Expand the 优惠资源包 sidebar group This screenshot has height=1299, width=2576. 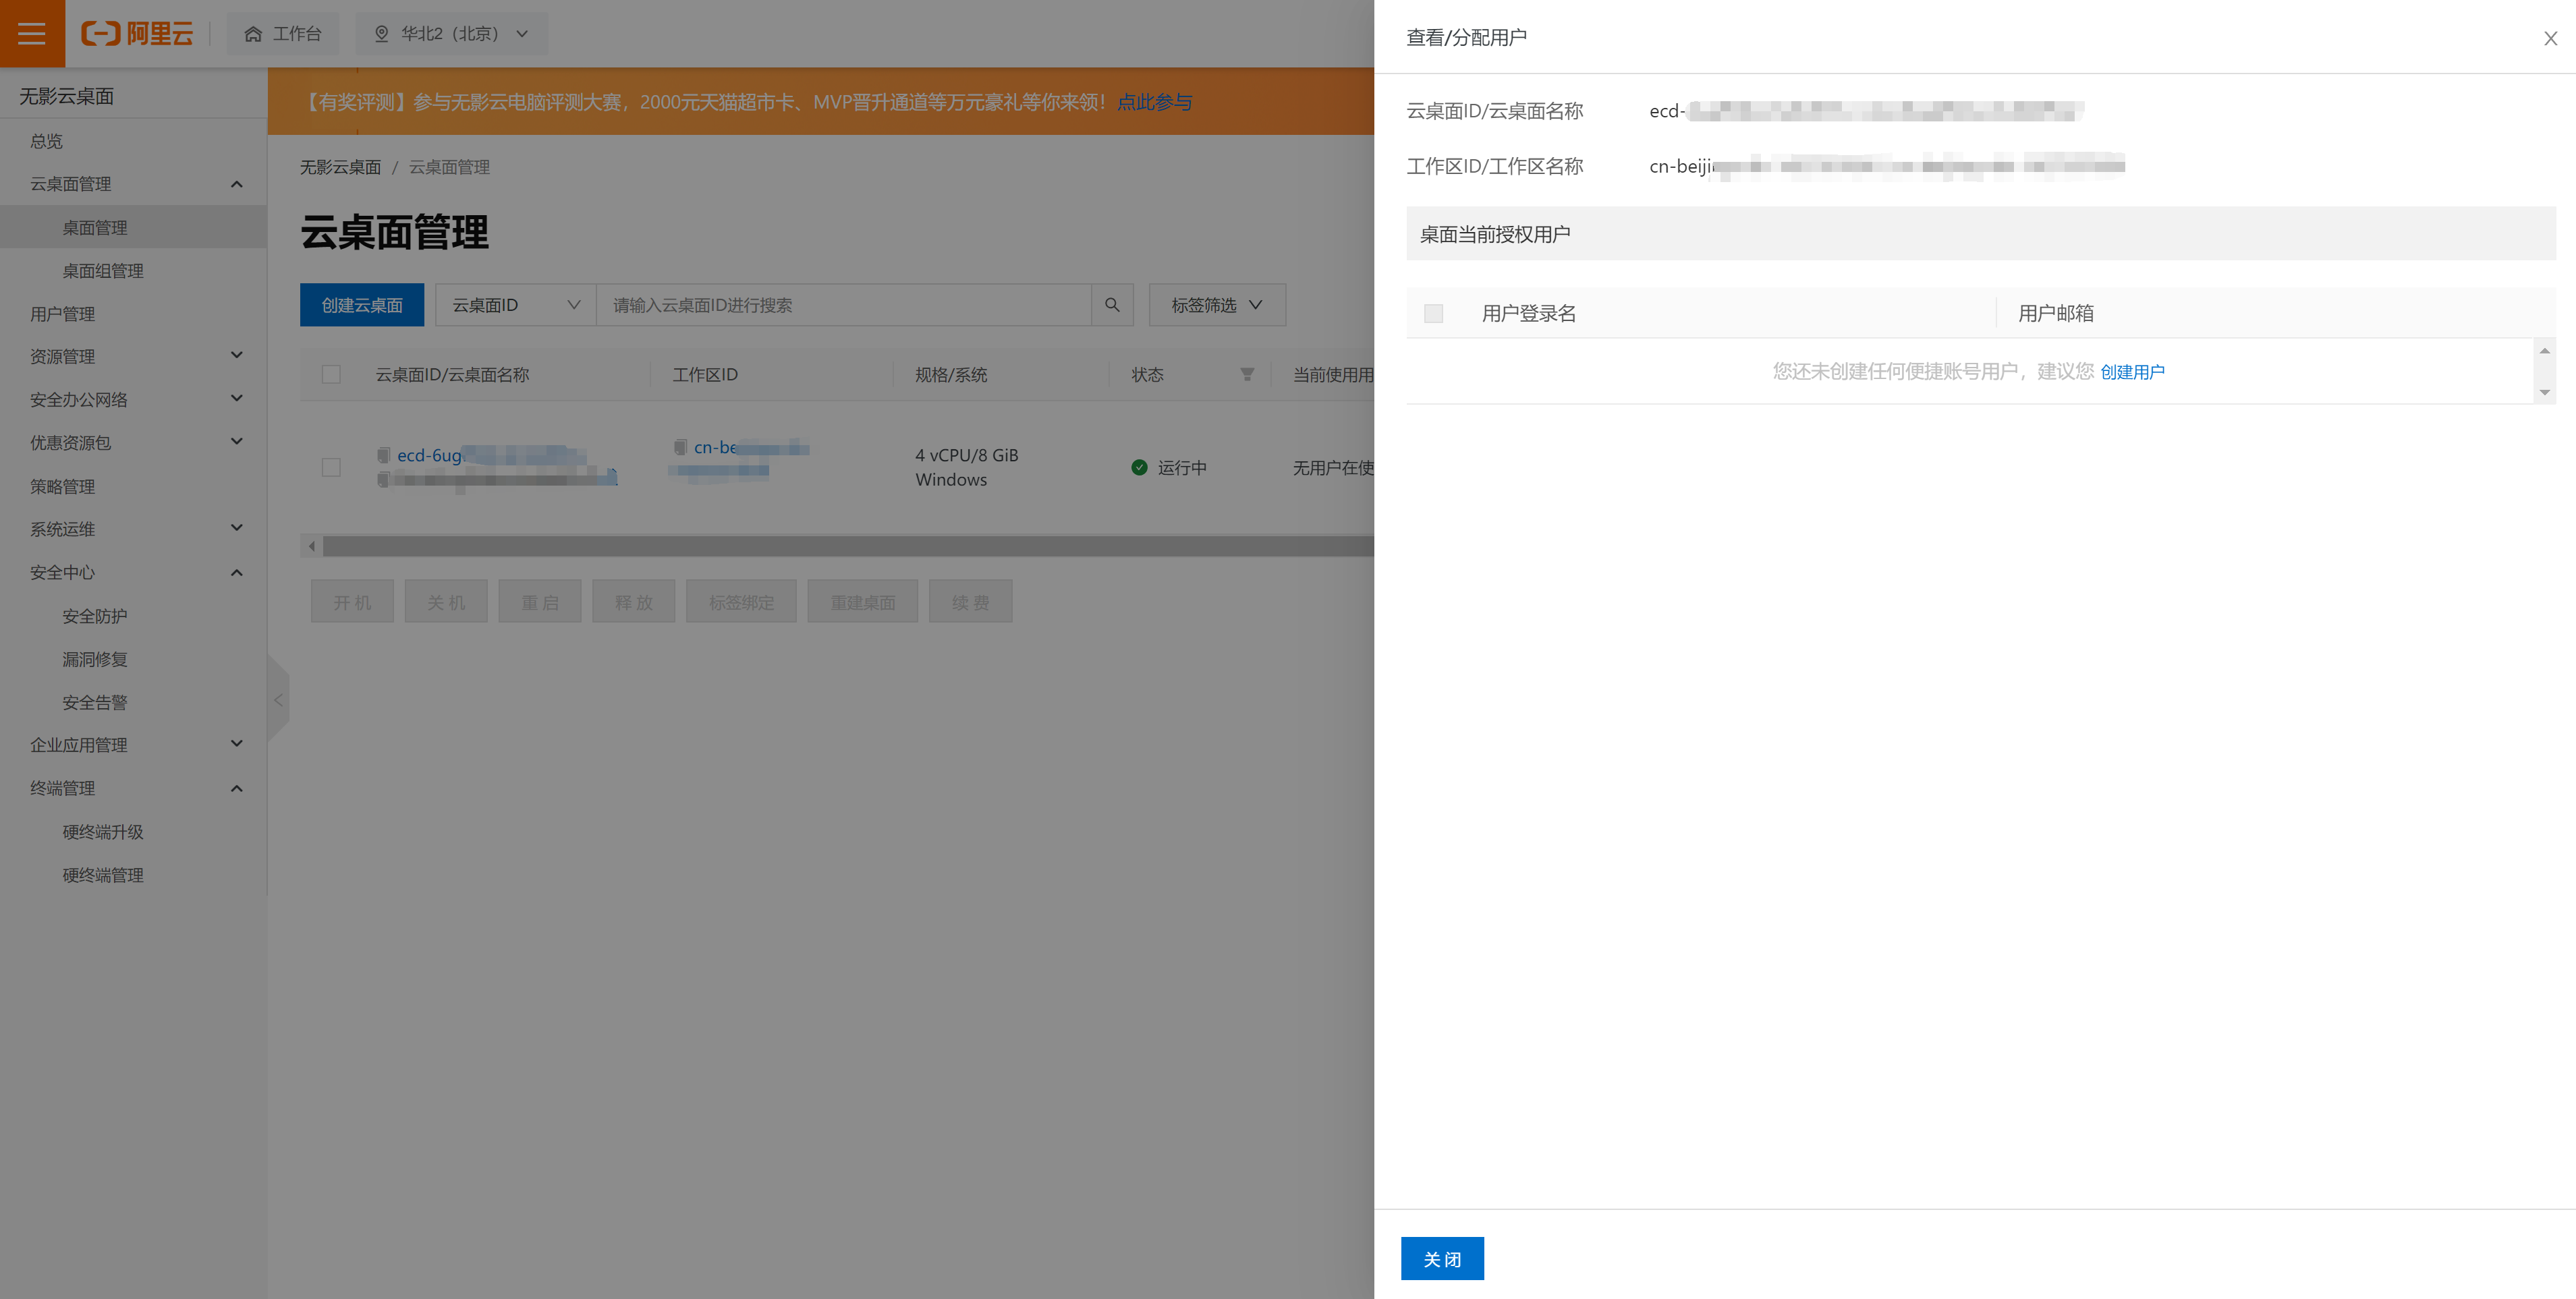pos(236,441)
